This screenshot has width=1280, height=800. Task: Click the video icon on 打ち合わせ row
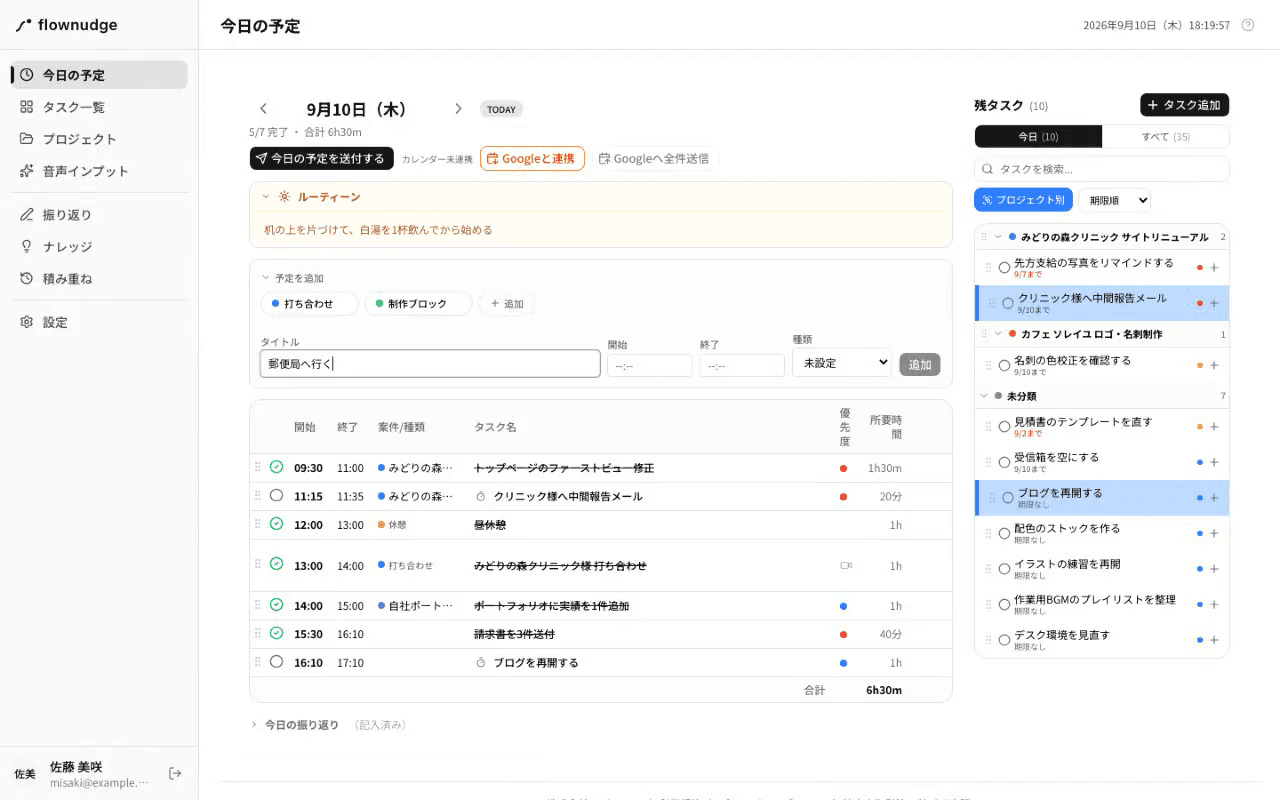coord(846,566)
